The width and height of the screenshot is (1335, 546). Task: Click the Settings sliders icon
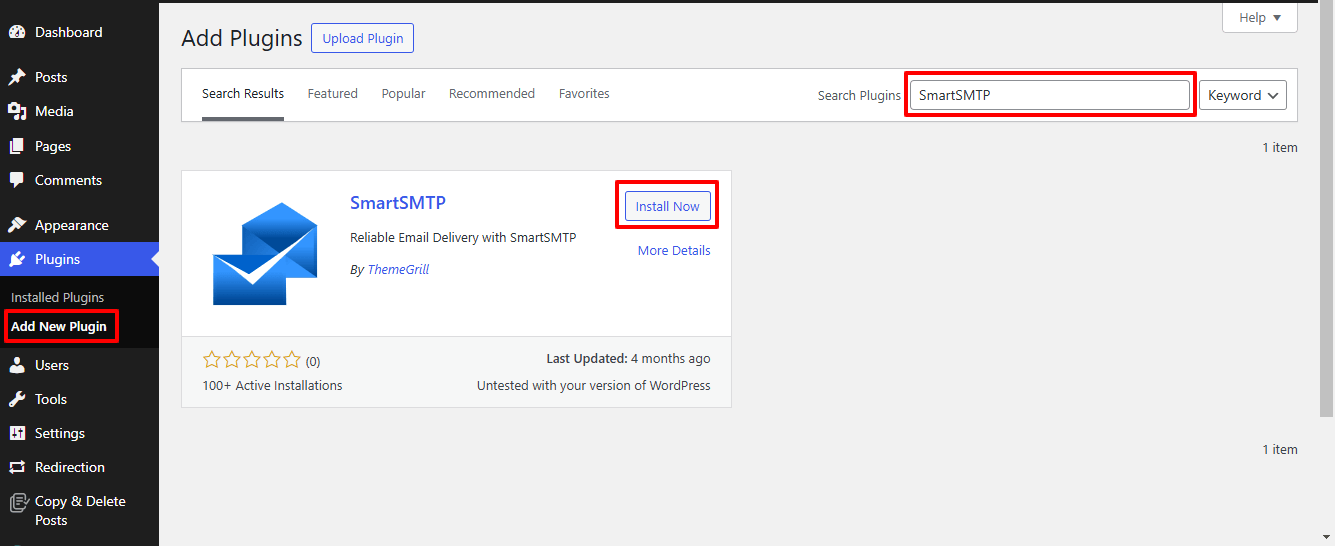click(x=17, y=433)
